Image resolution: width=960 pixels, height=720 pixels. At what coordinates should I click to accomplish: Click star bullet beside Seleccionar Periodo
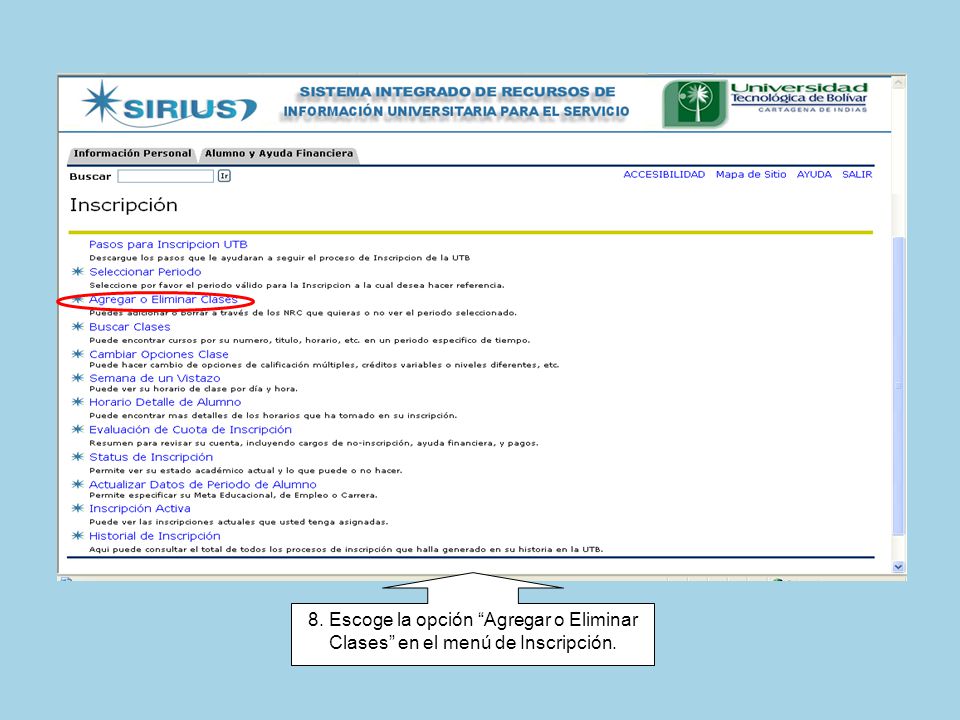pos(78,271)
